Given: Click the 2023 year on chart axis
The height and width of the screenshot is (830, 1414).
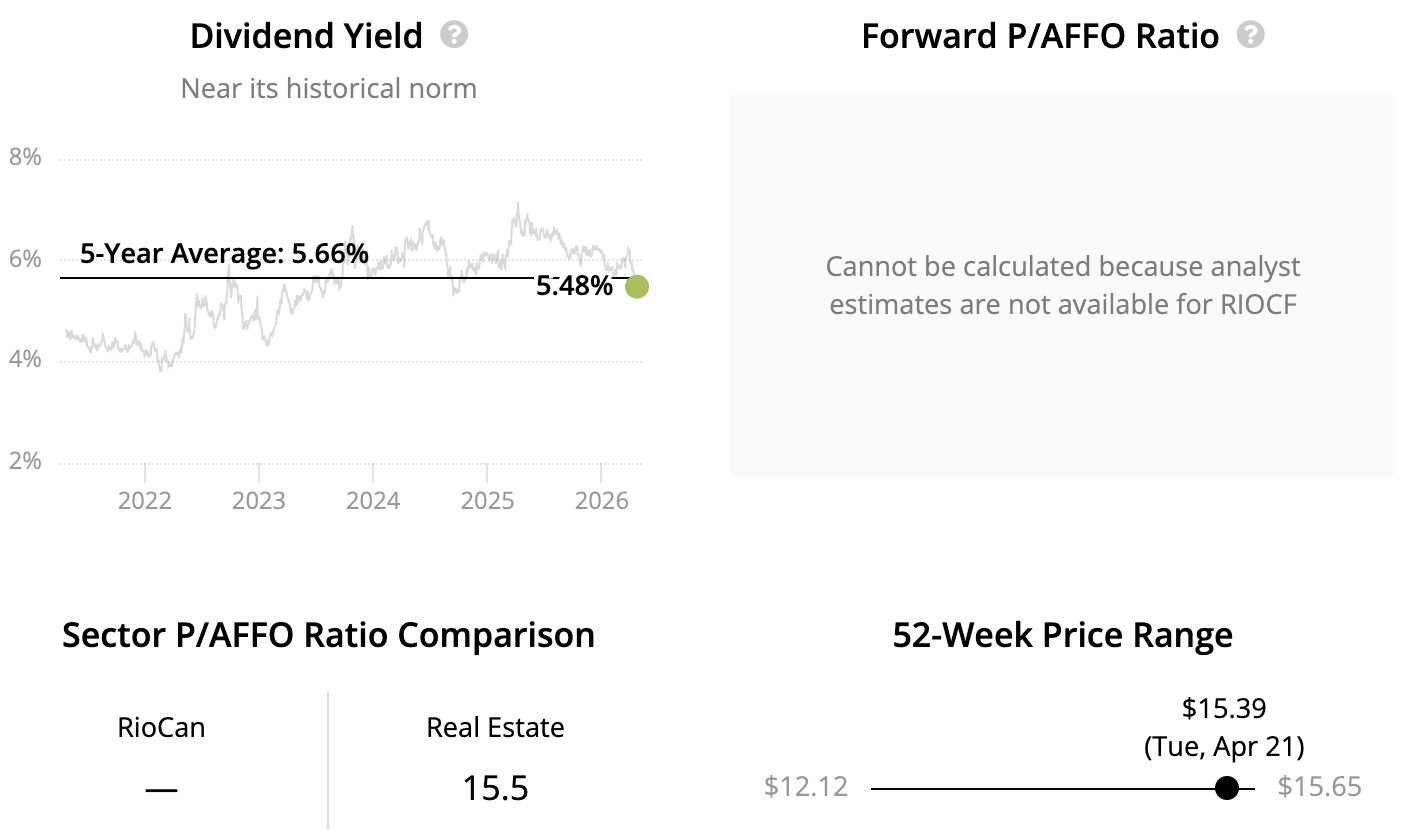Looking at the screenshot, I should pos(259,499).
